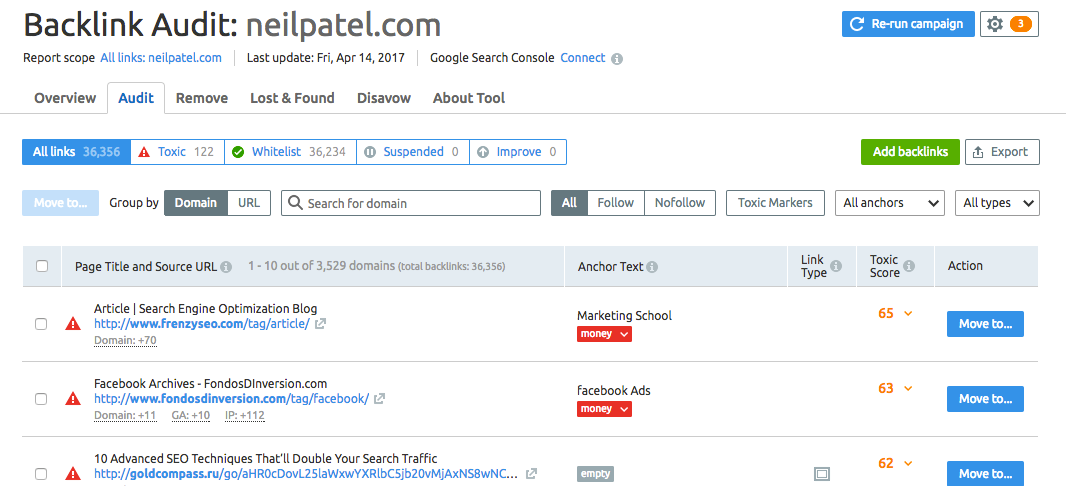Check the frenzyseo.com row checkbox
The height and width of the screenshot is (486, 1066).
pyautogui.click(x=41, y=324)
